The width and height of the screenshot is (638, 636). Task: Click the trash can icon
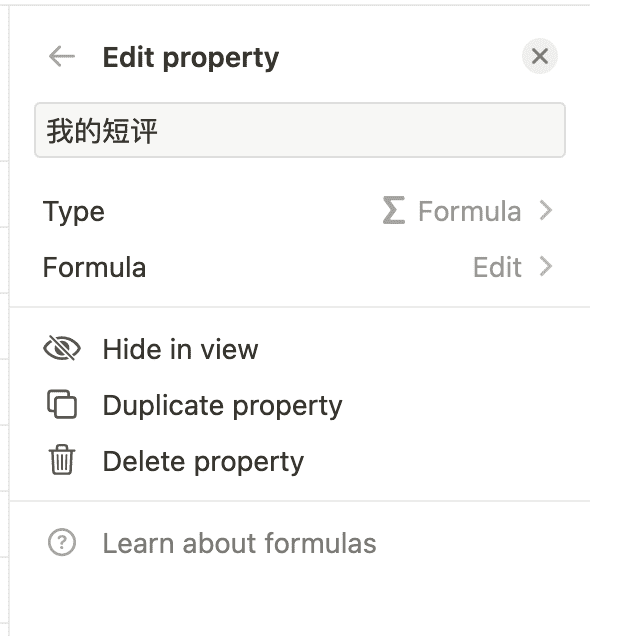pyautogui.click(x=62, y=461)
